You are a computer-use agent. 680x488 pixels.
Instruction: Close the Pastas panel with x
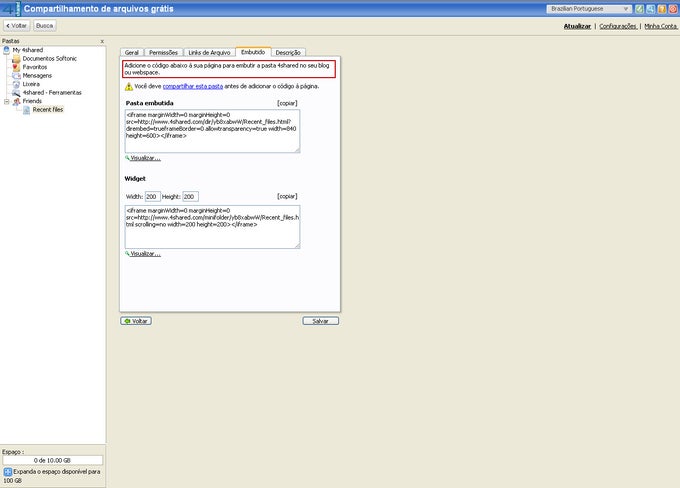102,41
